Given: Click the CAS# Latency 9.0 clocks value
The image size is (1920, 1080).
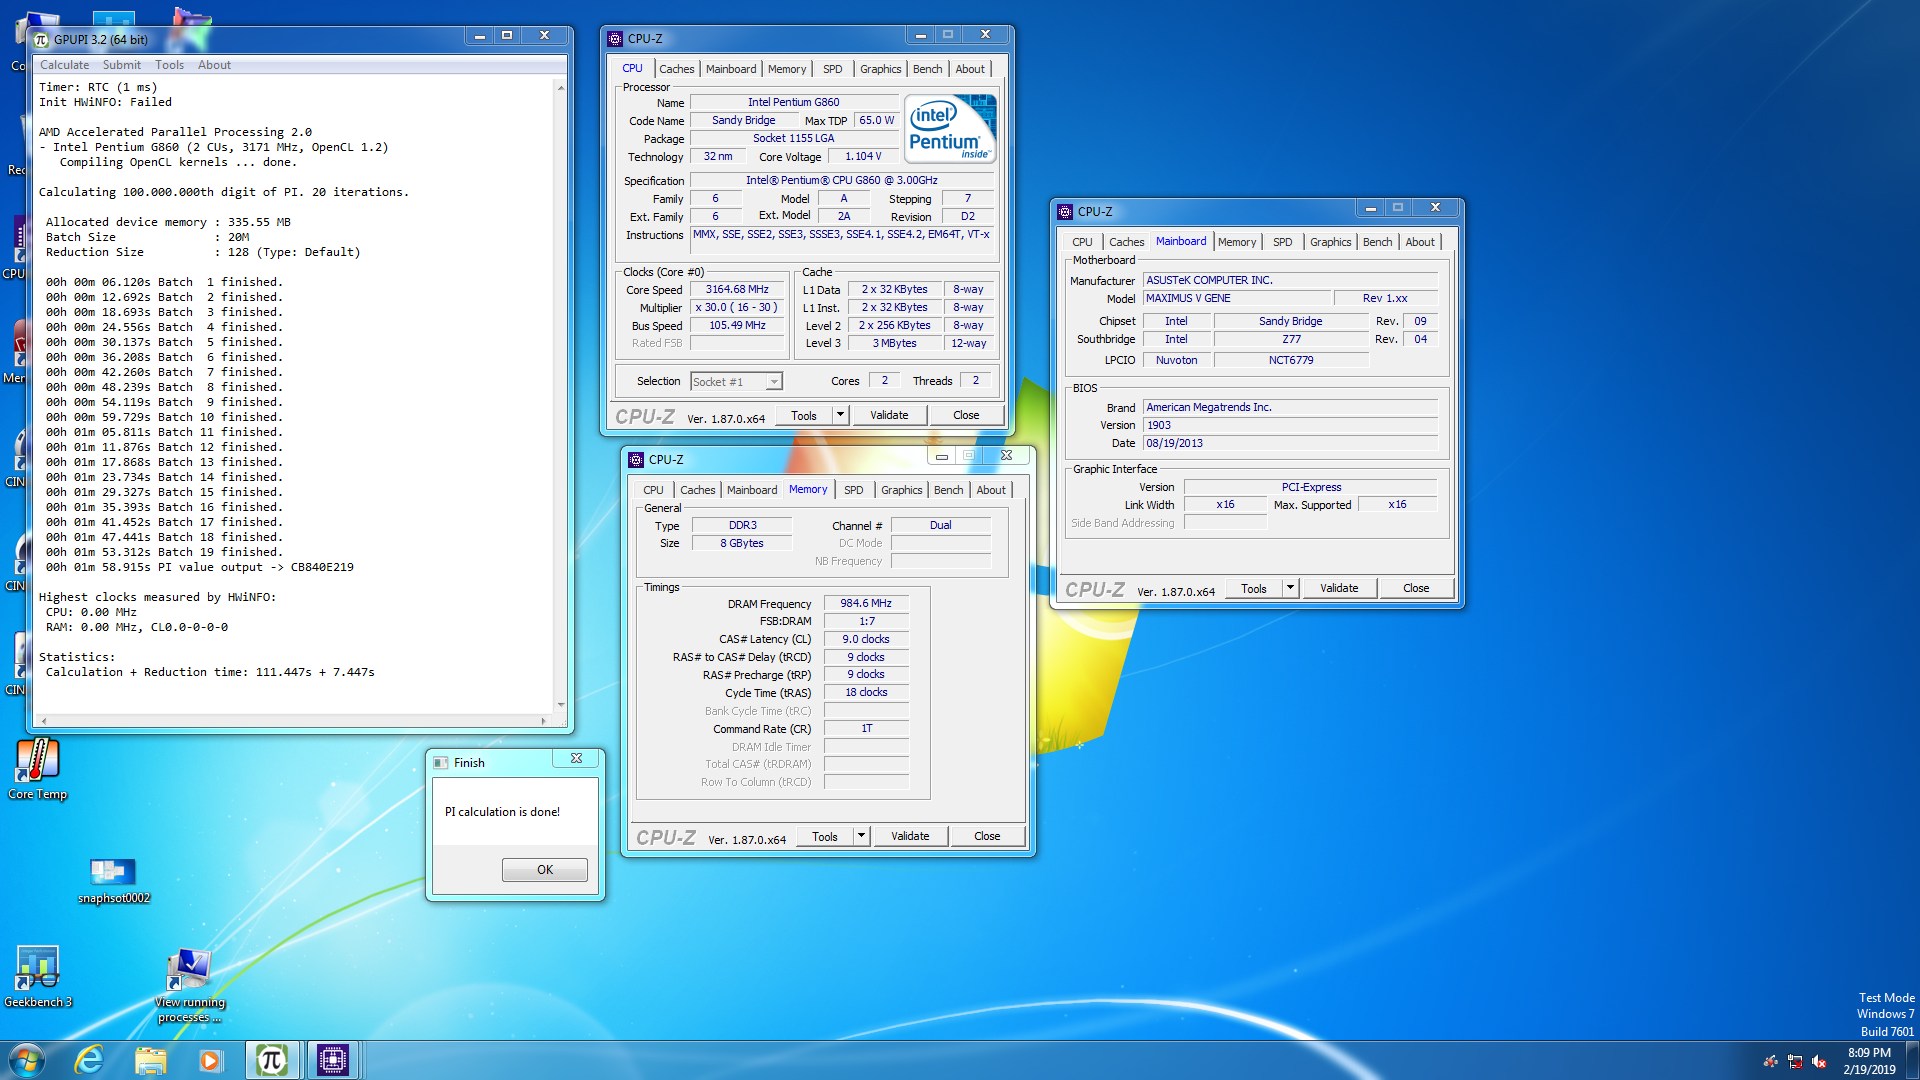Looking at the screenshot, I should [x=866, y=639].
